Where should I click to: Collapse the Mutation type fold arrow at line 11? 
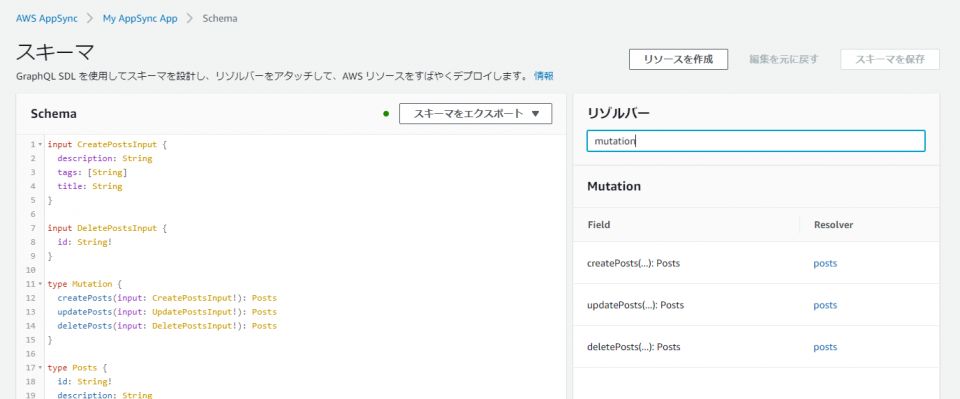[x=40, y=284]
